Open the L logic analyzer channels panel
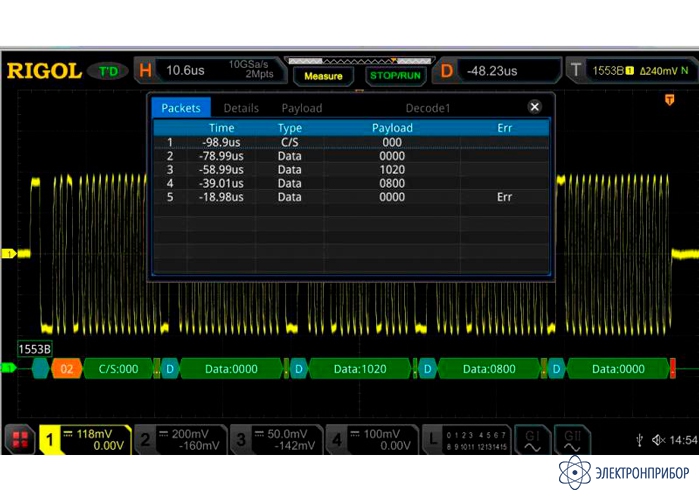The height and width of the screenshot is (500, 699). 466,439
